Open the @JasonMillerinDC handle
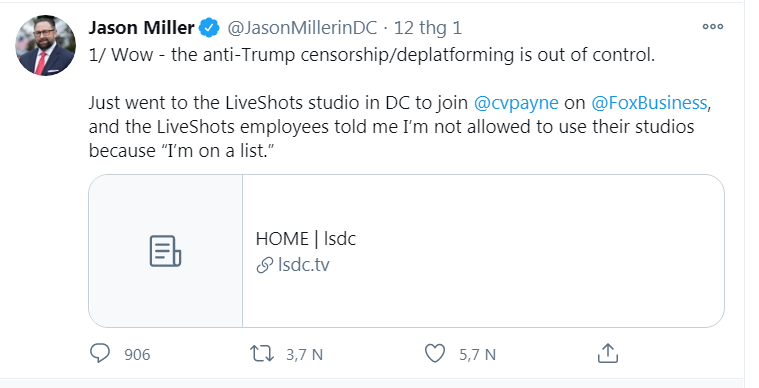759x388 pixels. tap(302, 28)
